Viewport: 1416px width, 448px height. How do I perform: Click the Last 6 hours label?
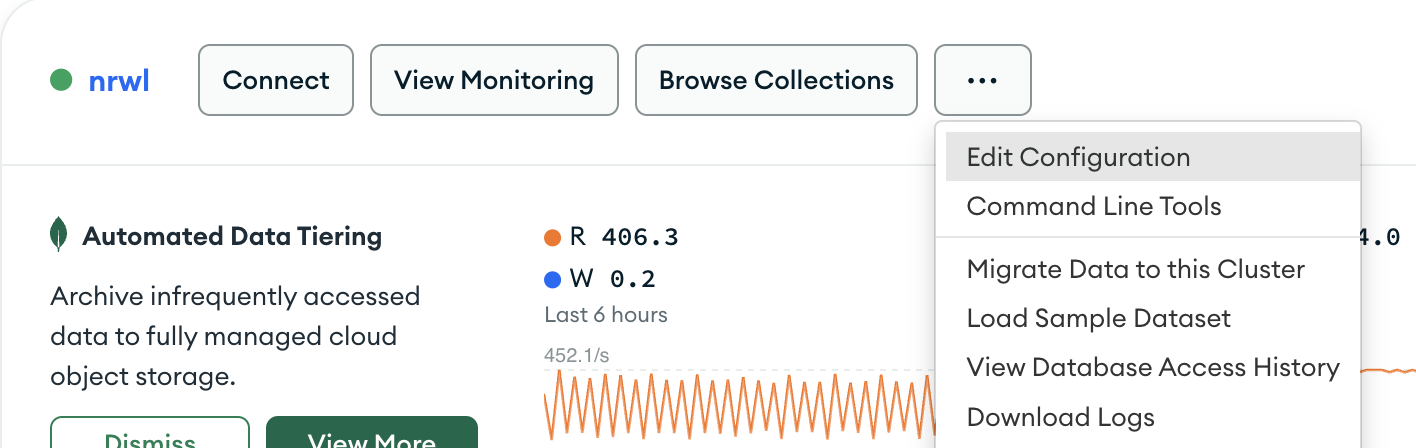point(606,315)
